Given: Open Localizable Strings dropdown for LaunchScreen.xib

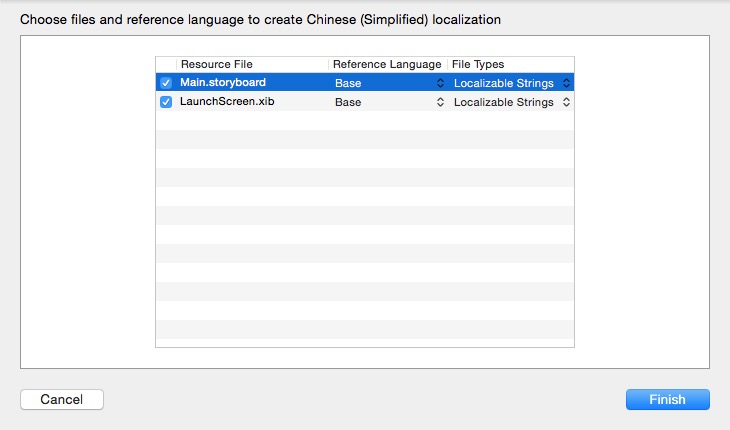Looking at the screenshot, I should click(510, 102).
